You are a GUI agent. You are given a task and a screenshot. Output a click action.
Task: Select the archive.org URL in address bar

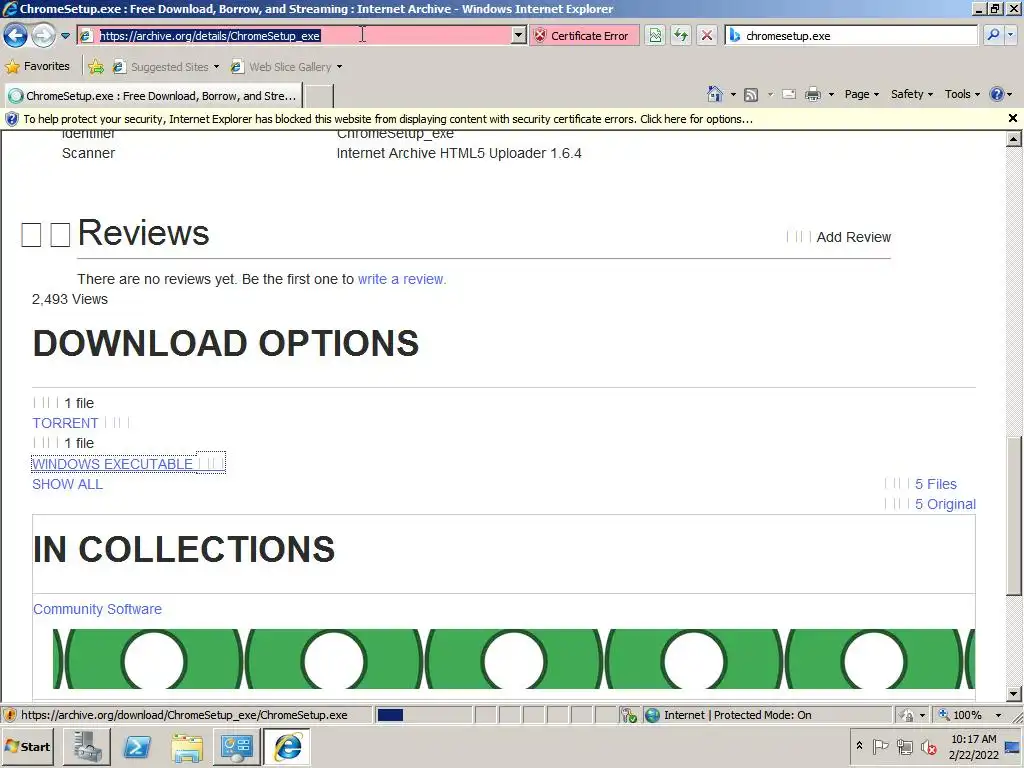tap(210, 36)
